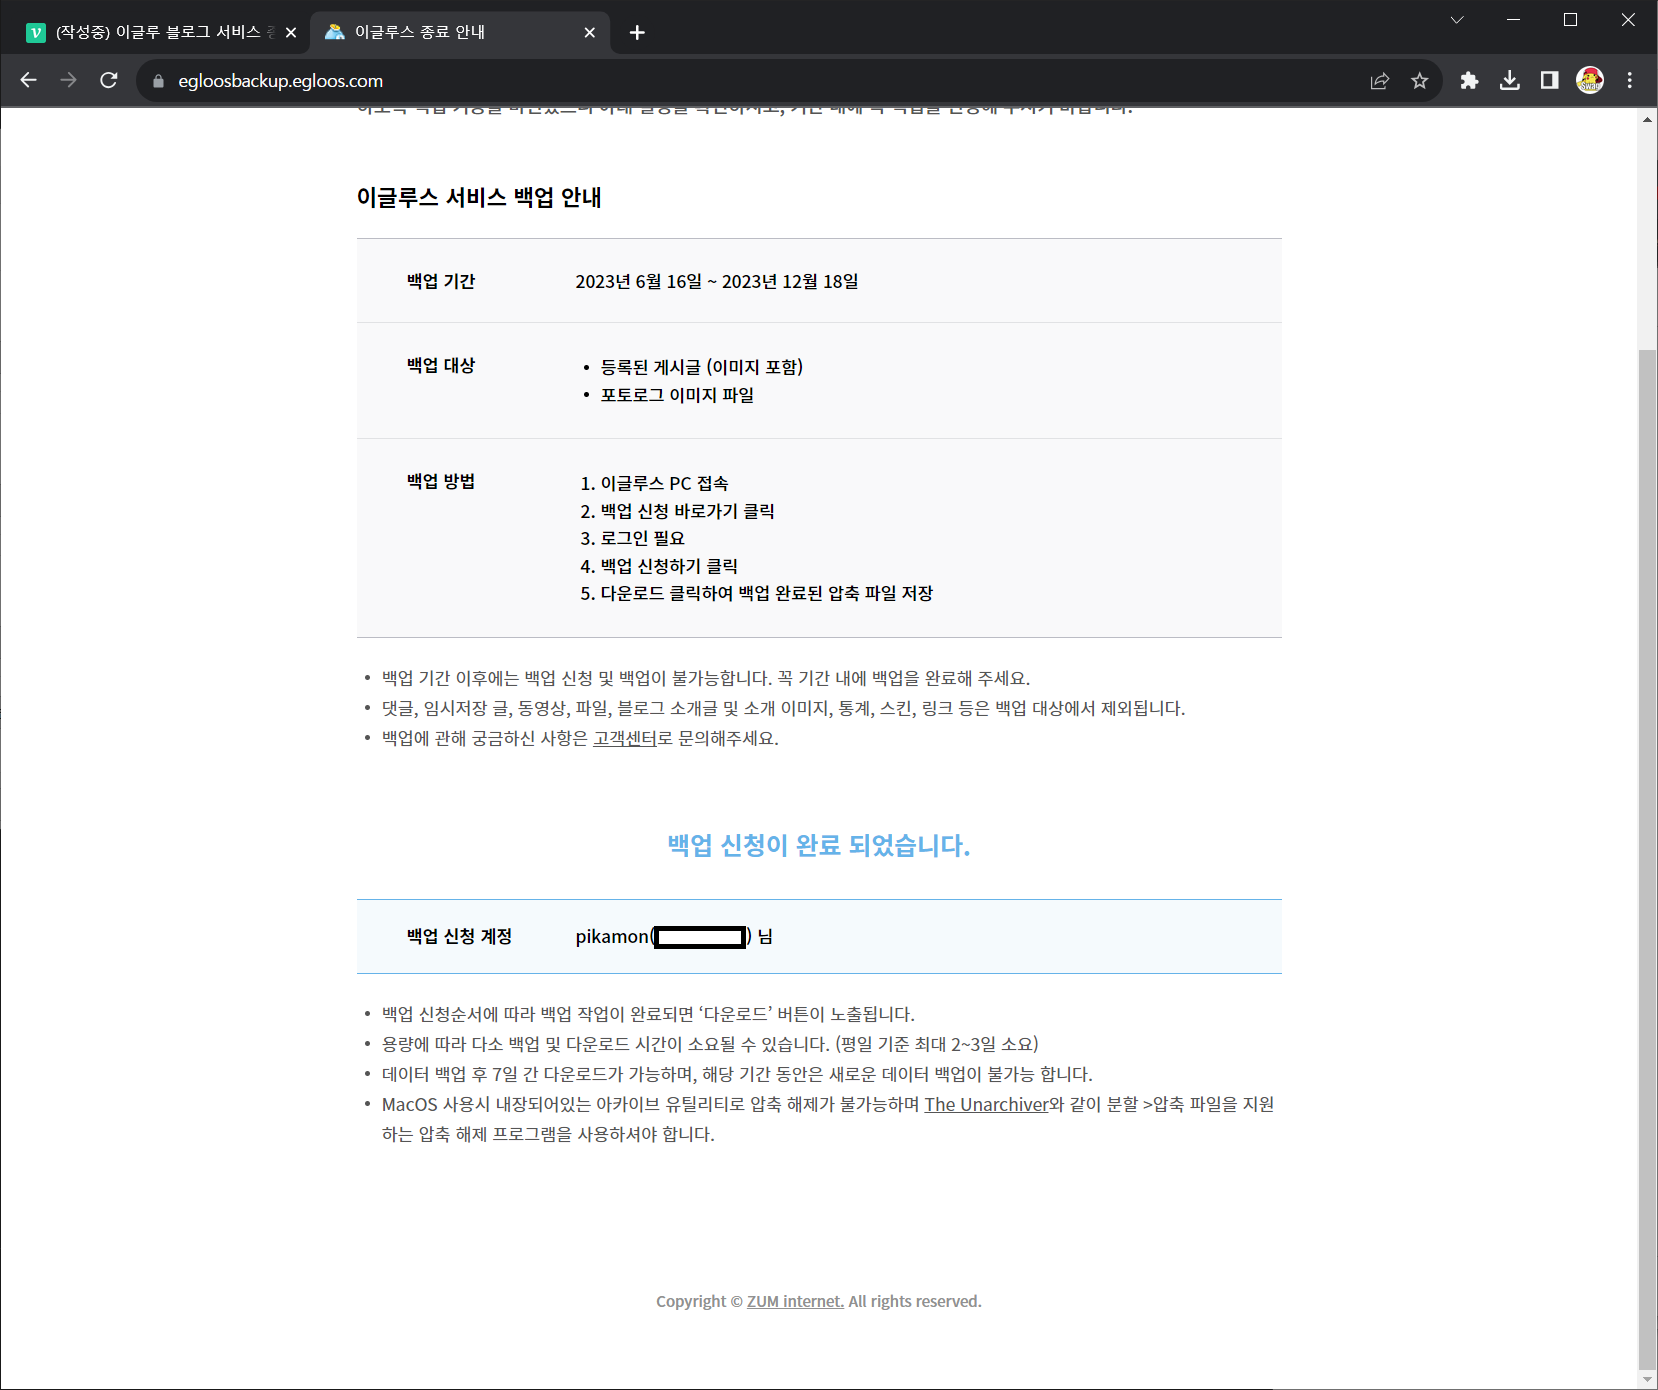This screenshot has width=1658, height=1390.
Task: Click 백업 기간 label
Action: pyautogui.click(x=441, y=281)
